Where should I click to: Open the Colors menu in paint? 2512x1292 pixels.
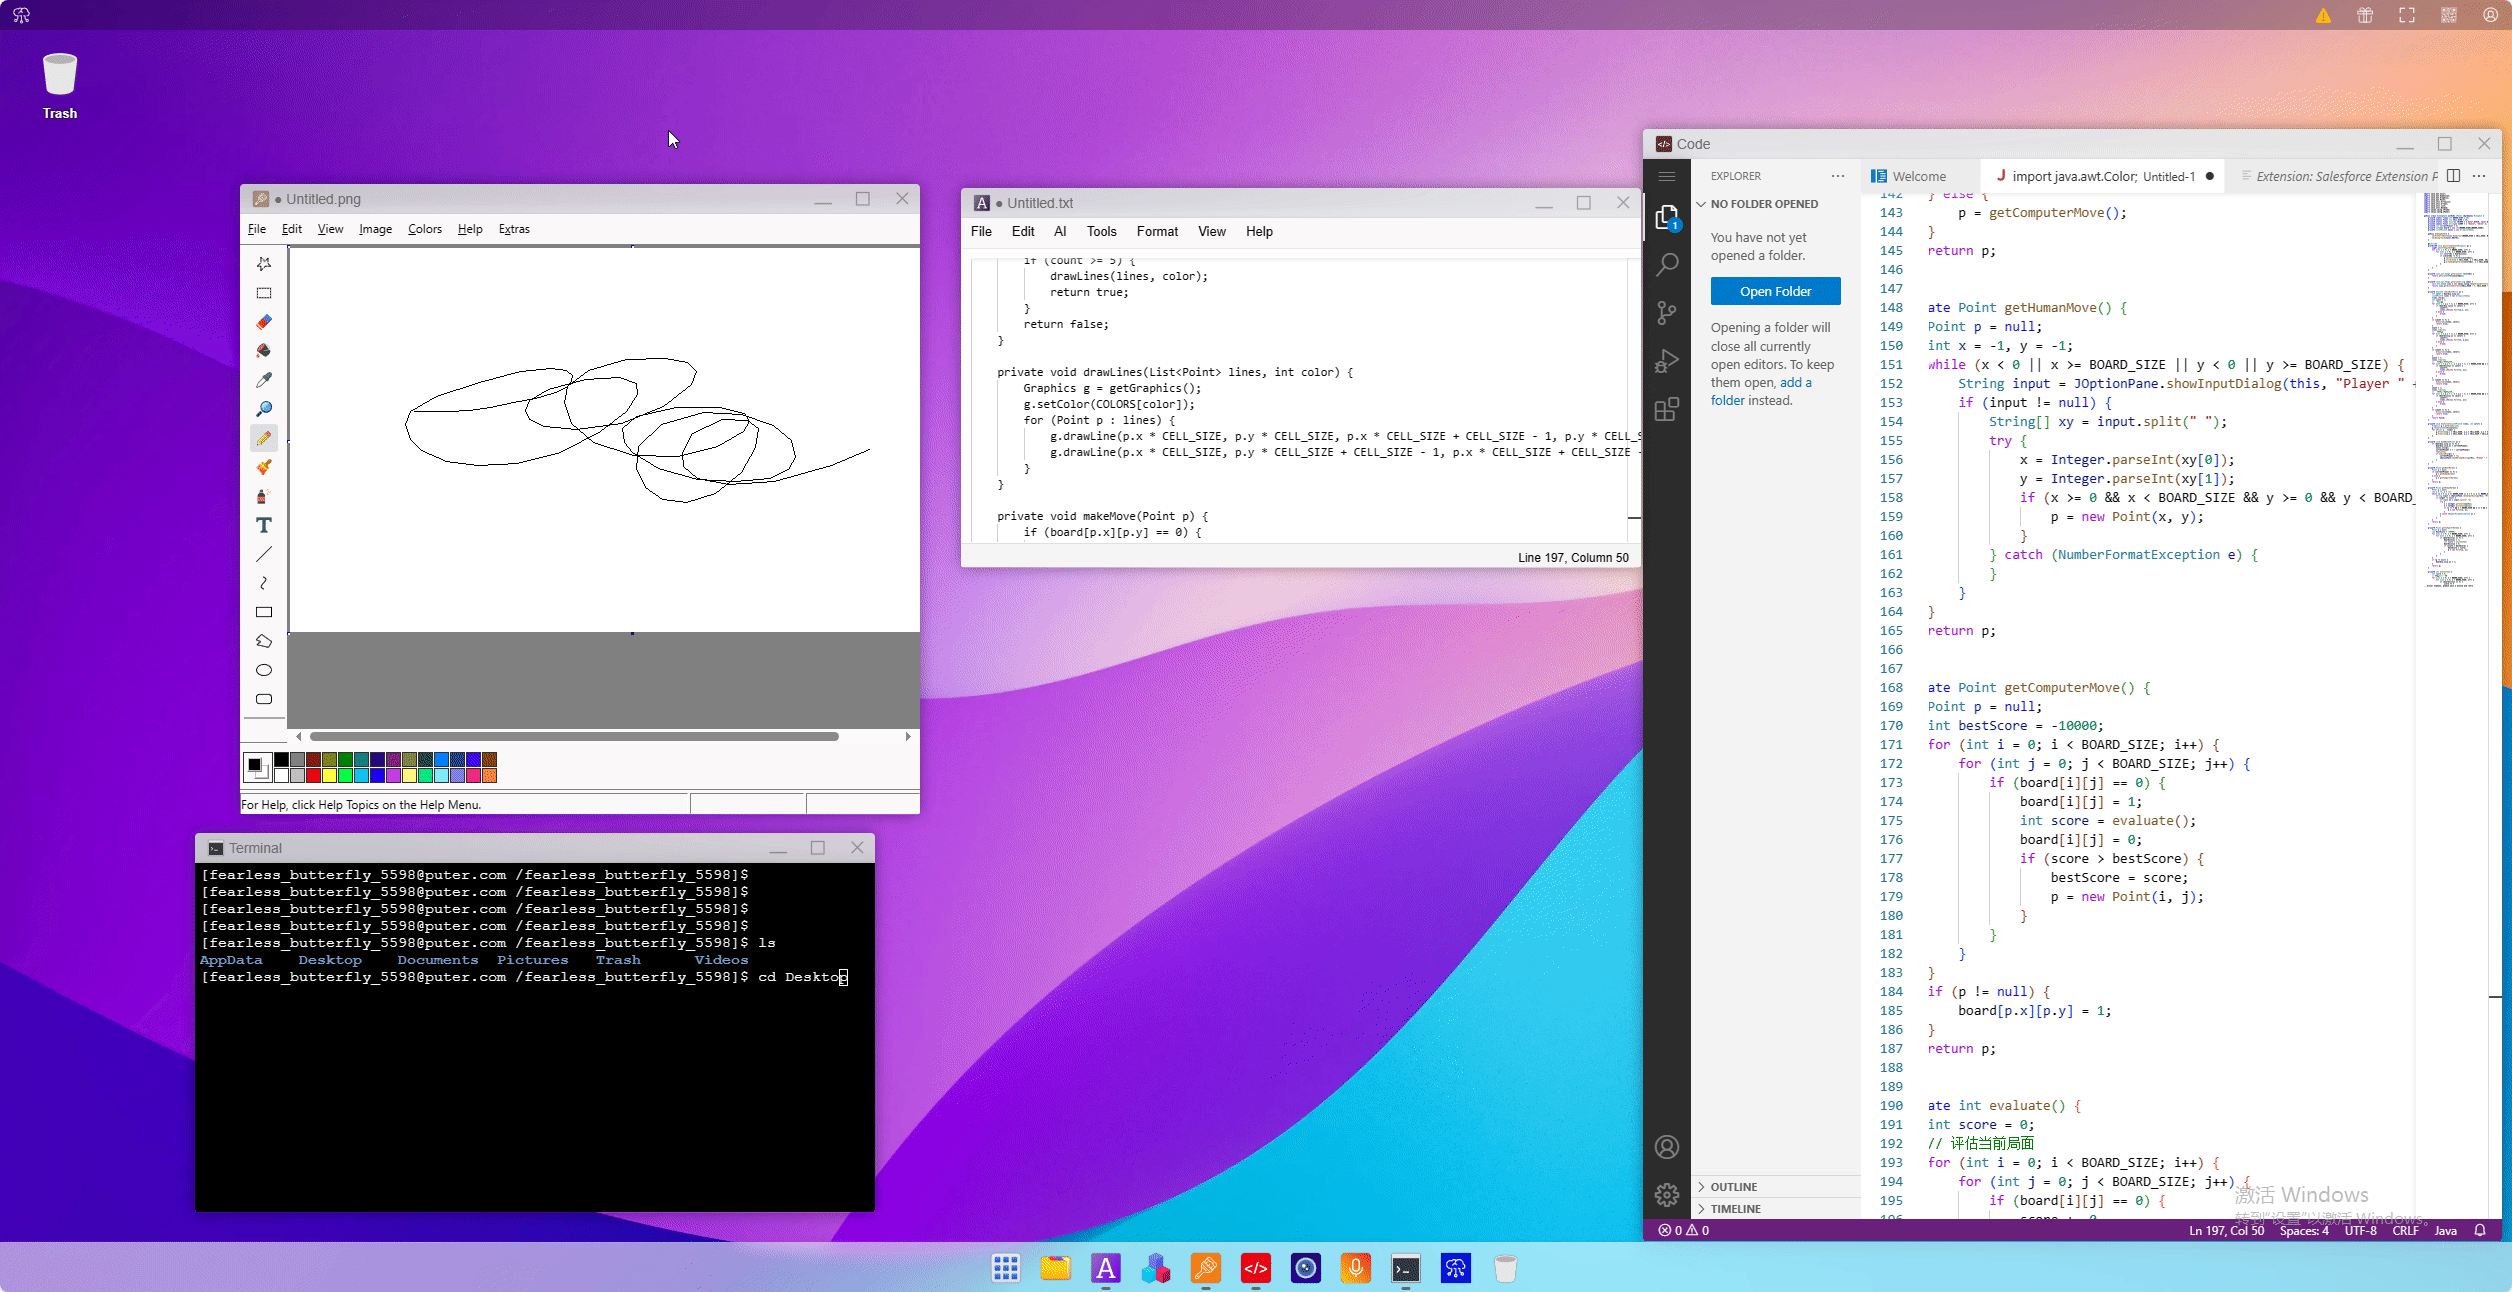424,229
